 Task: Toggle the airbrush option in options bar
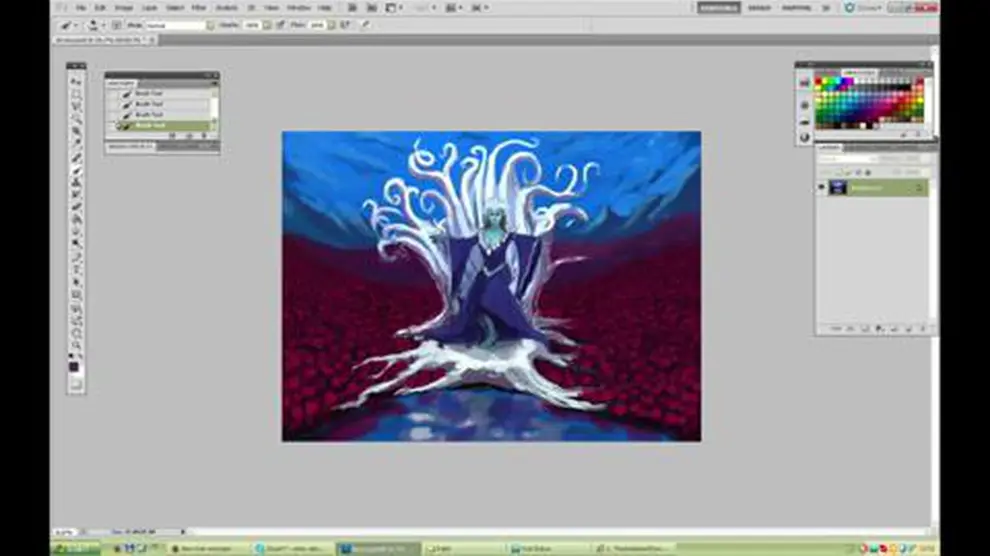coord(347,25)
